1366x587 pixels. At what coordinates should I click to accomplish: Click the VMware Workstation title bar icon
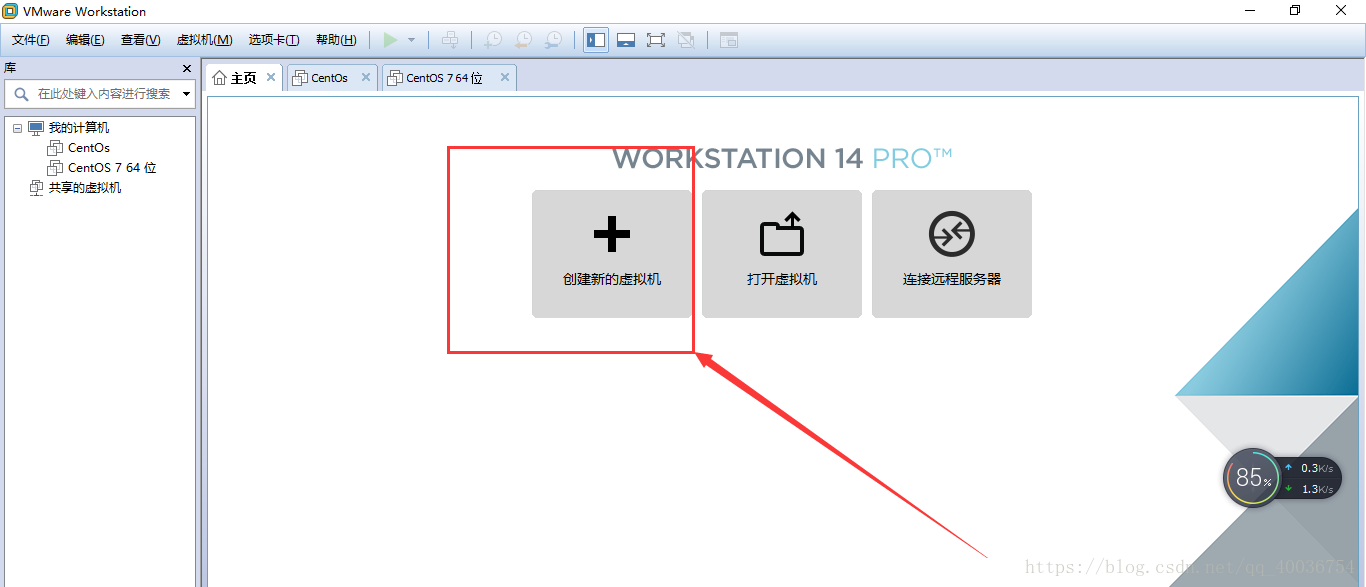click(x=10, y=11)
